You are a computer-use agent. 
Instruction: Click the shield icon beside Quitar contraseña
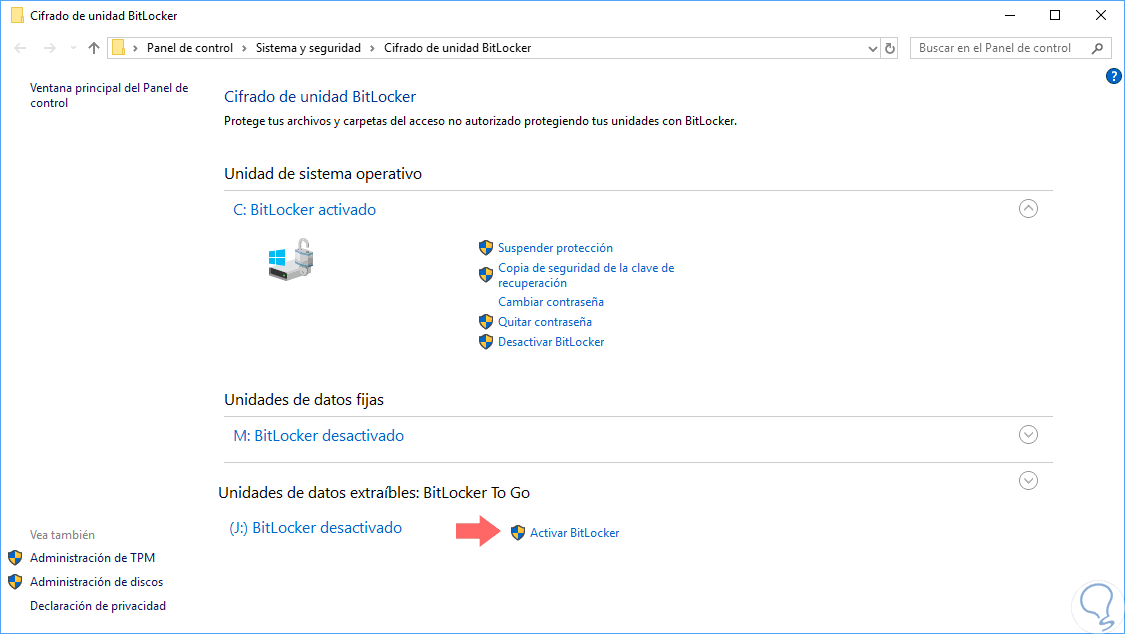[x=486, y=321]
